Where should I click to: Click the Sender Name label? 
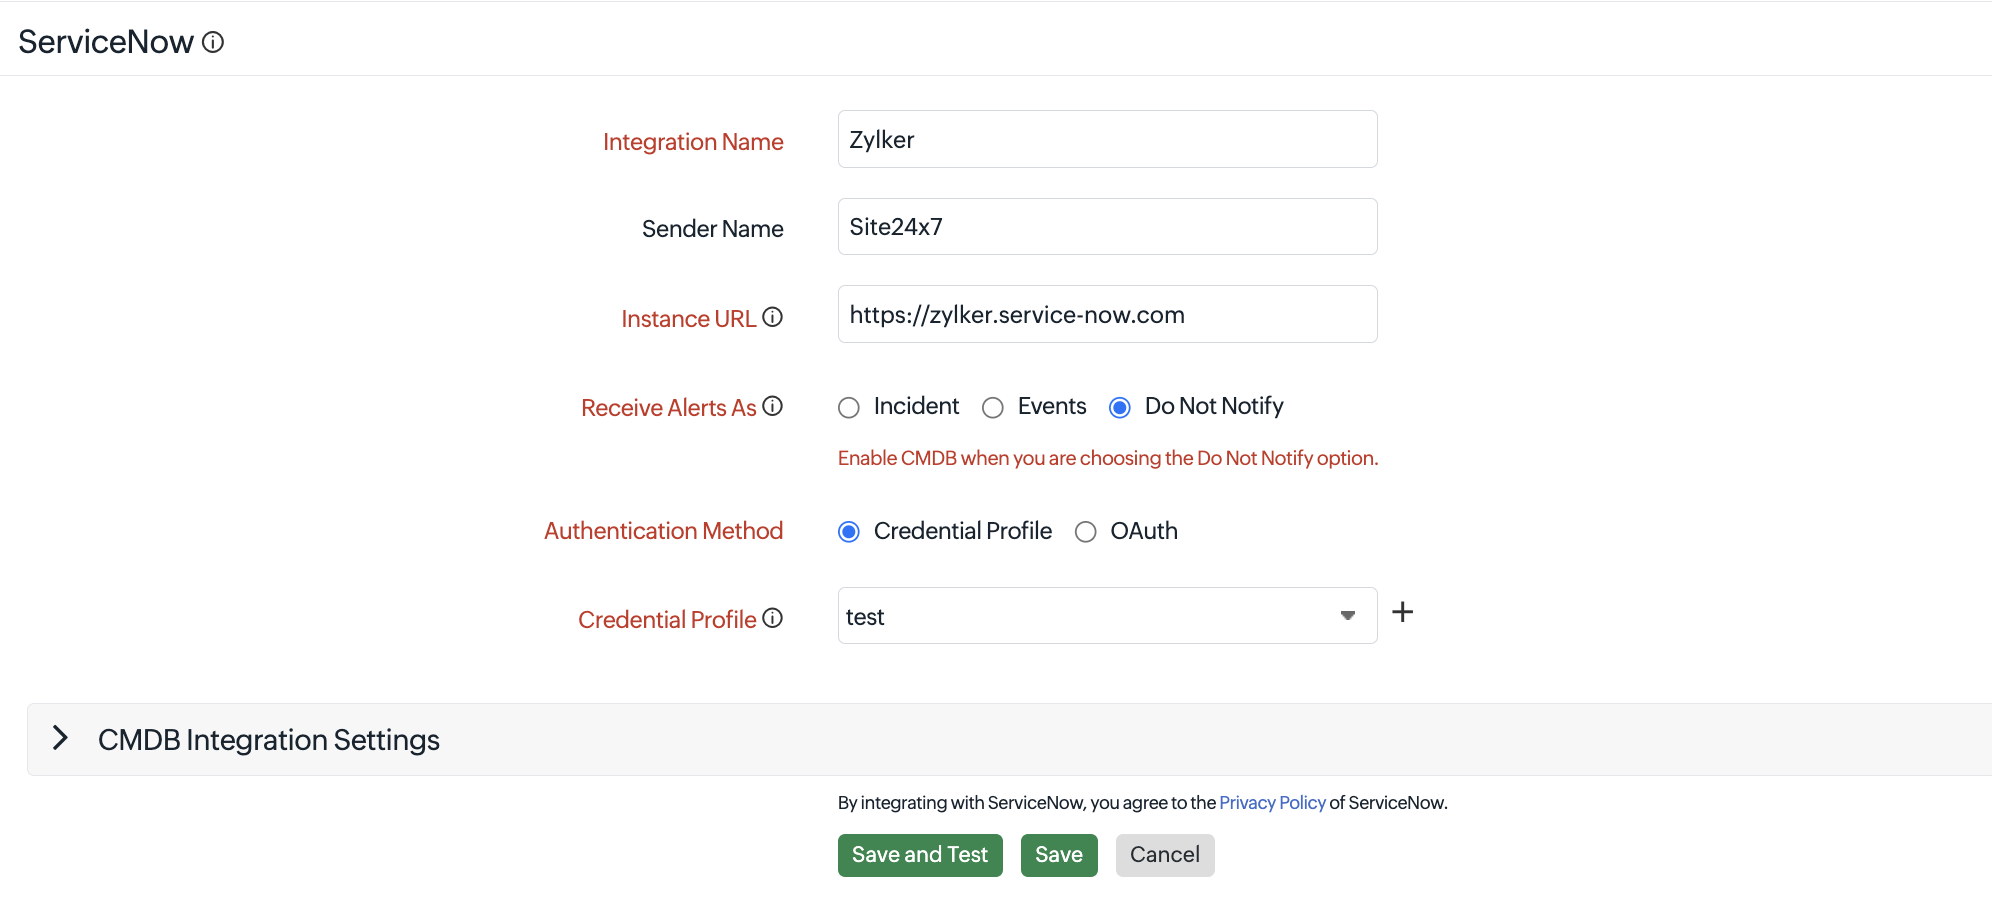(x=713, y=229)
